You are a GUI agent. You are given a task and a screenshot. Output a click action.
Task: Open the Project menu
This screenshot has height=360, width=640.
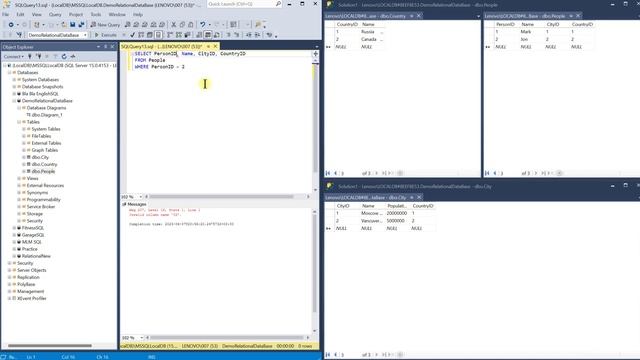point(76,15)
